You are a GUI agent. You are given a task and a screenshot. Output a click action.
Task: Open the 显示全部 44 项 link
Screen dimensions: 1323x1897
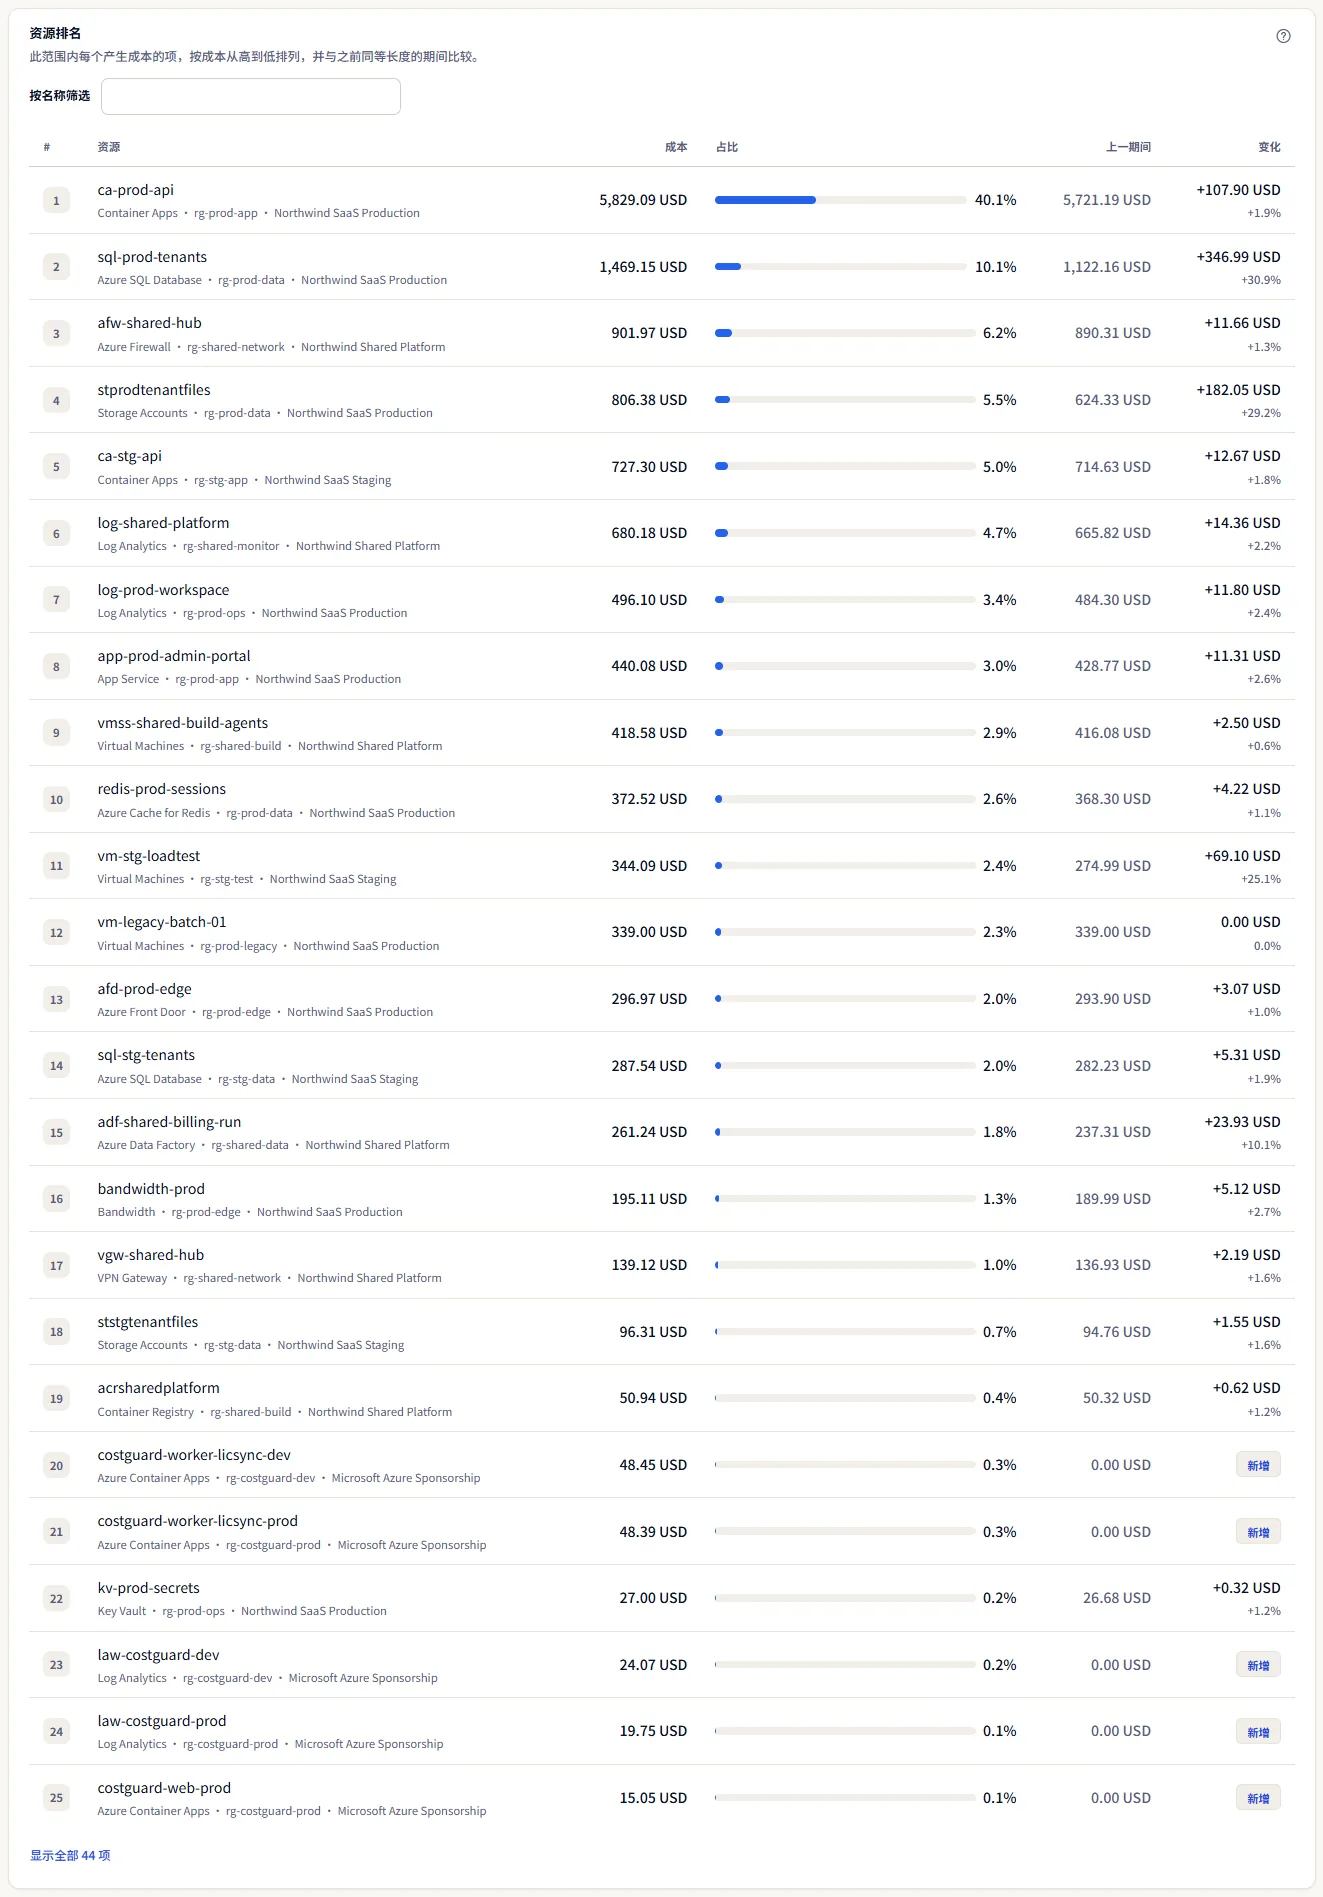coord(70,1855)
